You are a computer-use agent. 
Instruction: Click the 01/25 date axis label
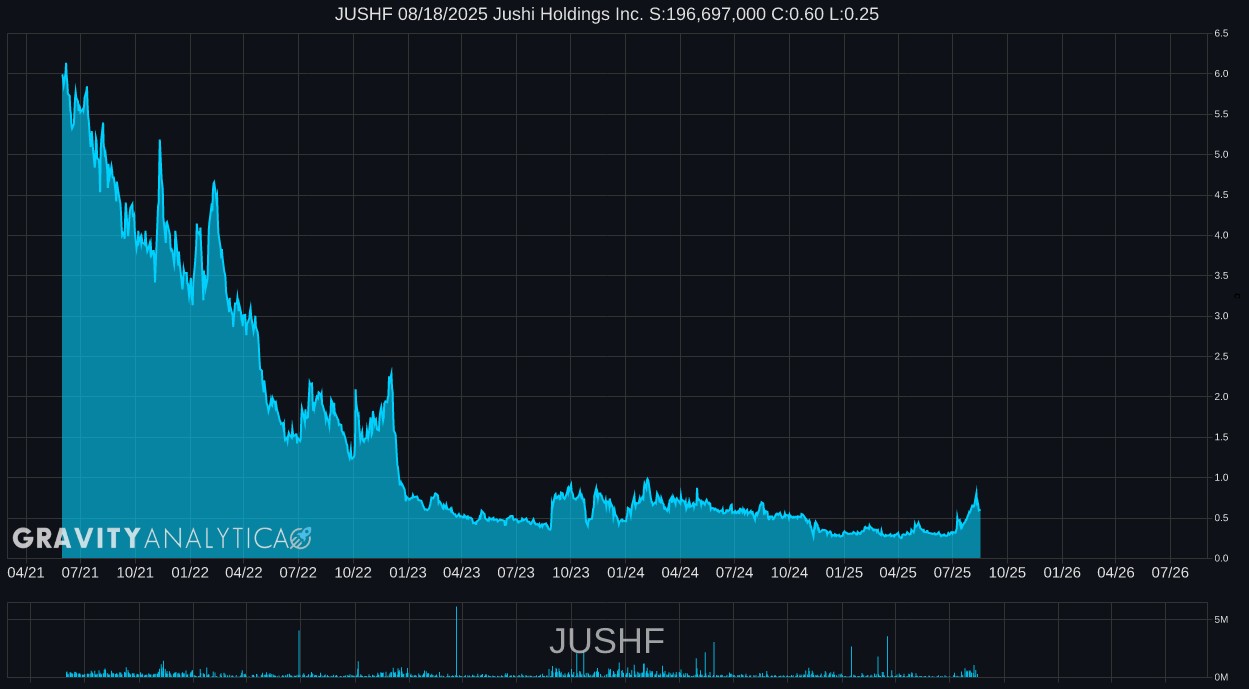coord(844,572)
